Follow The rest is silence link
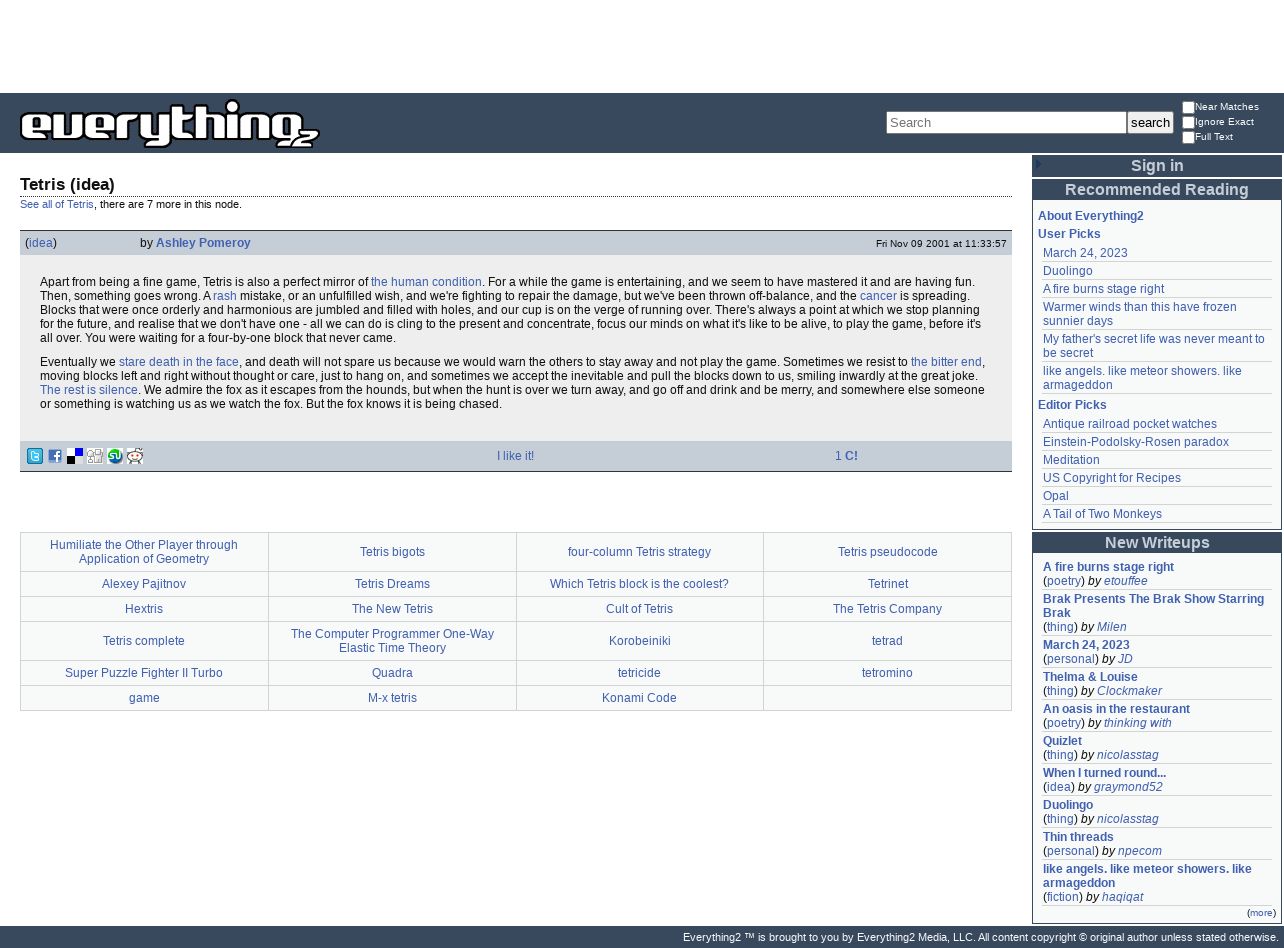 pos(89,390)
